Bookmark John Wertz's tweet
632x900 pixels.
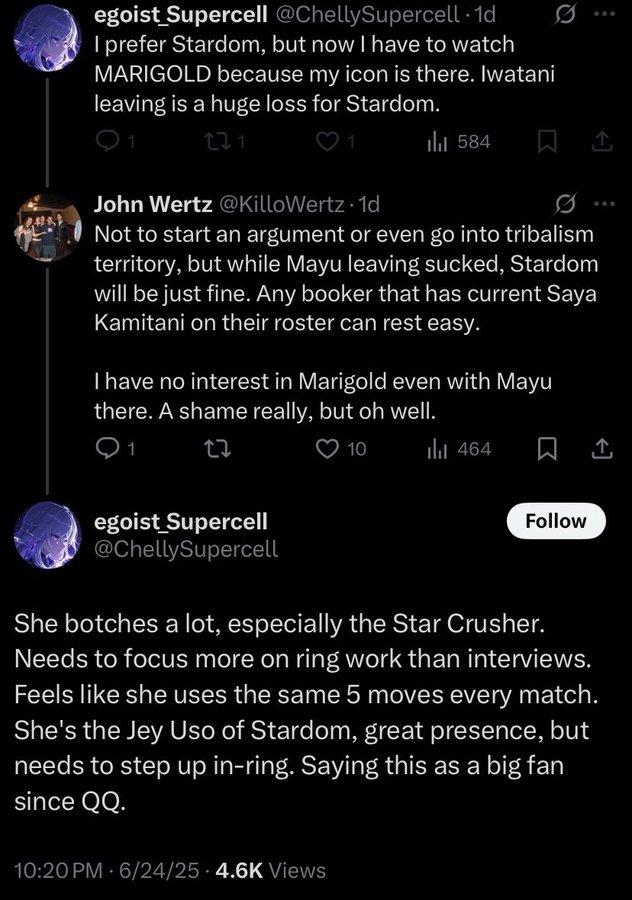(x=547, y=449)
